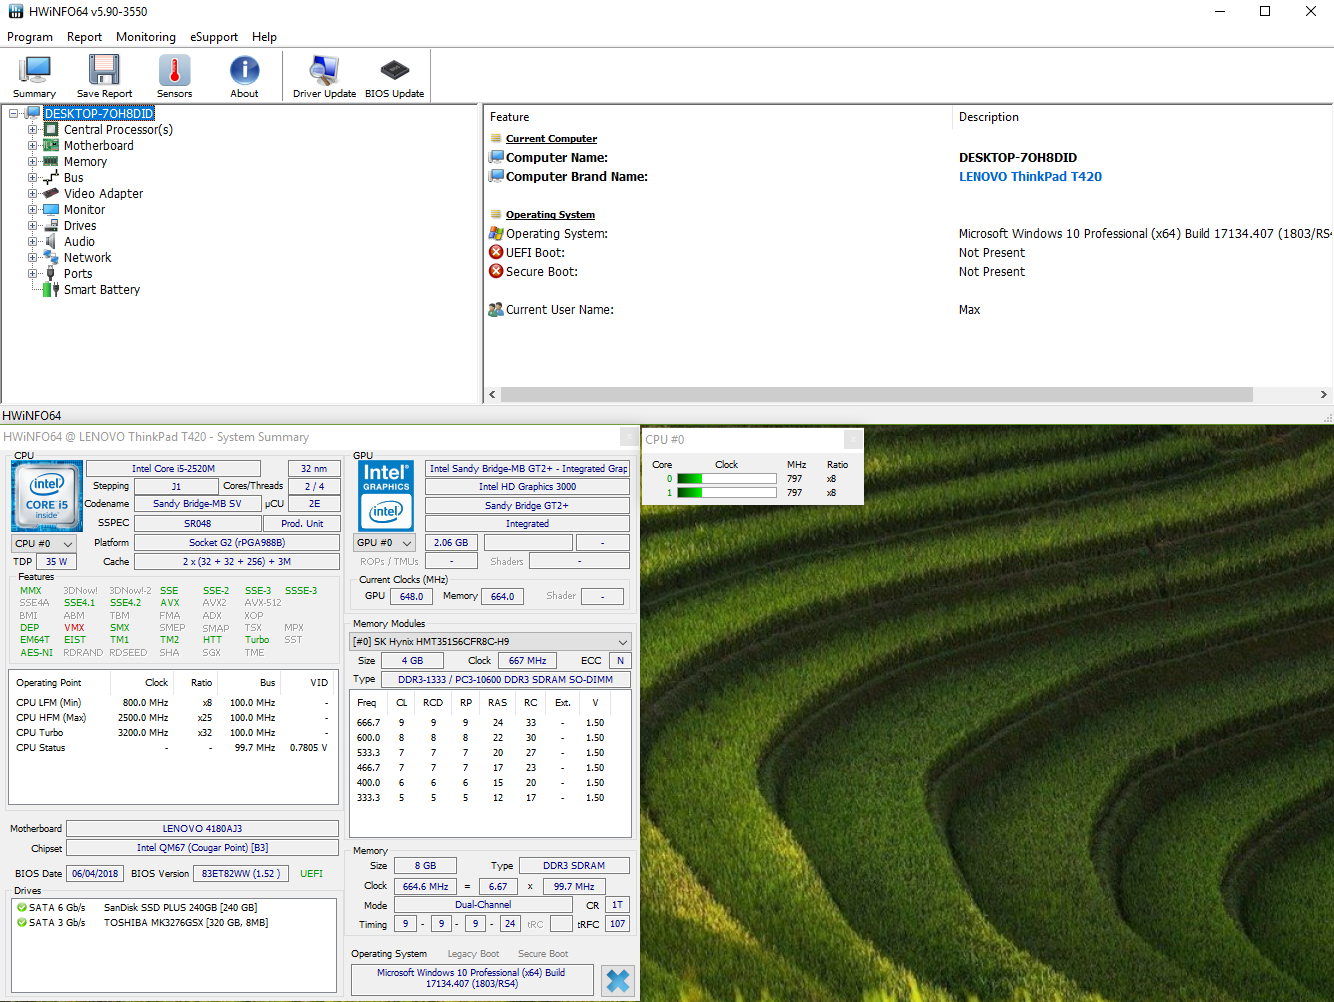Screen dimensions: 1334x1002
Task: Click the Core 0 clock bar
Action: click(727, 479)
